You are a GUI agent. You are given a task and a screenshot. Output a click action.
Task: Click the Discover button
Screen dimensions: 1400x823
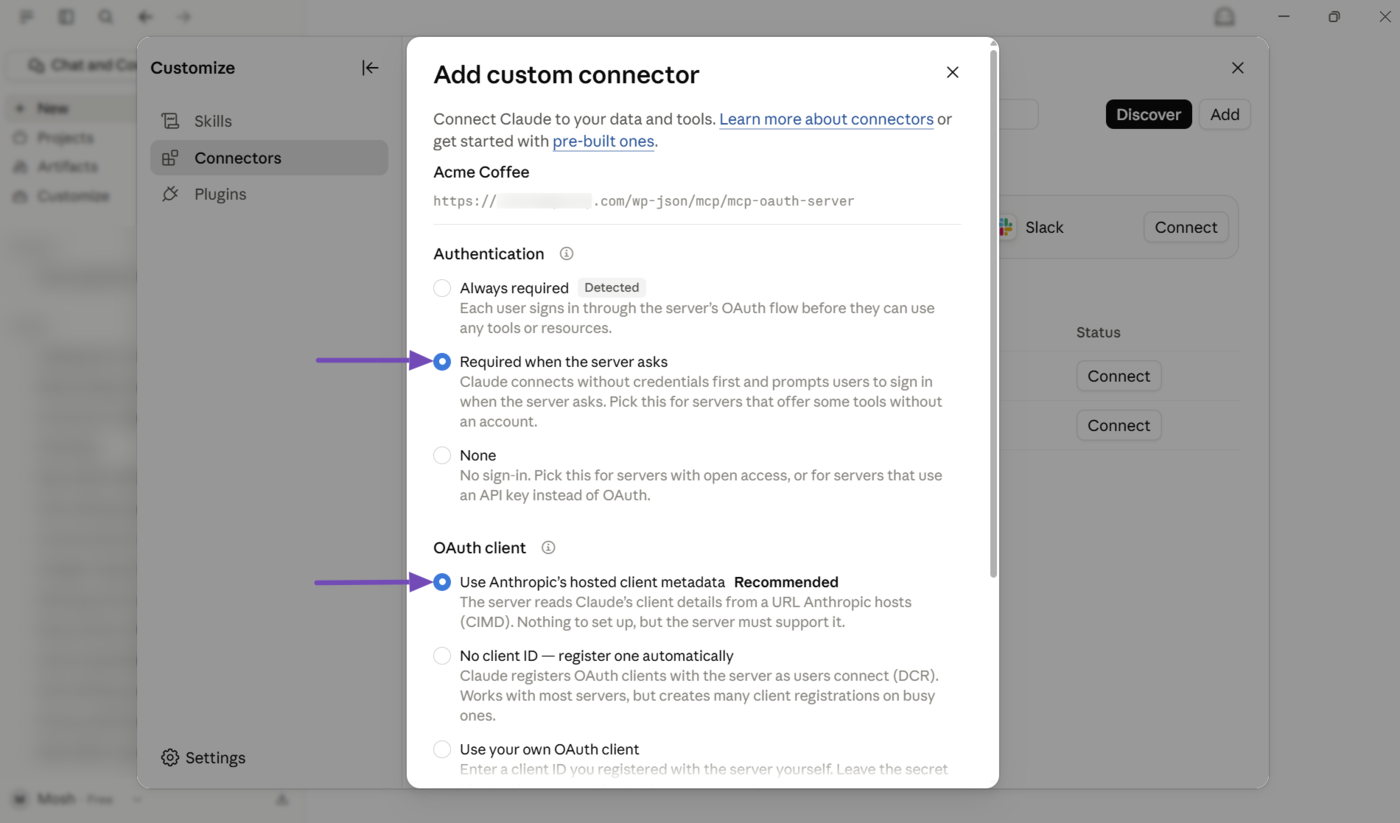click(1148, 114)
